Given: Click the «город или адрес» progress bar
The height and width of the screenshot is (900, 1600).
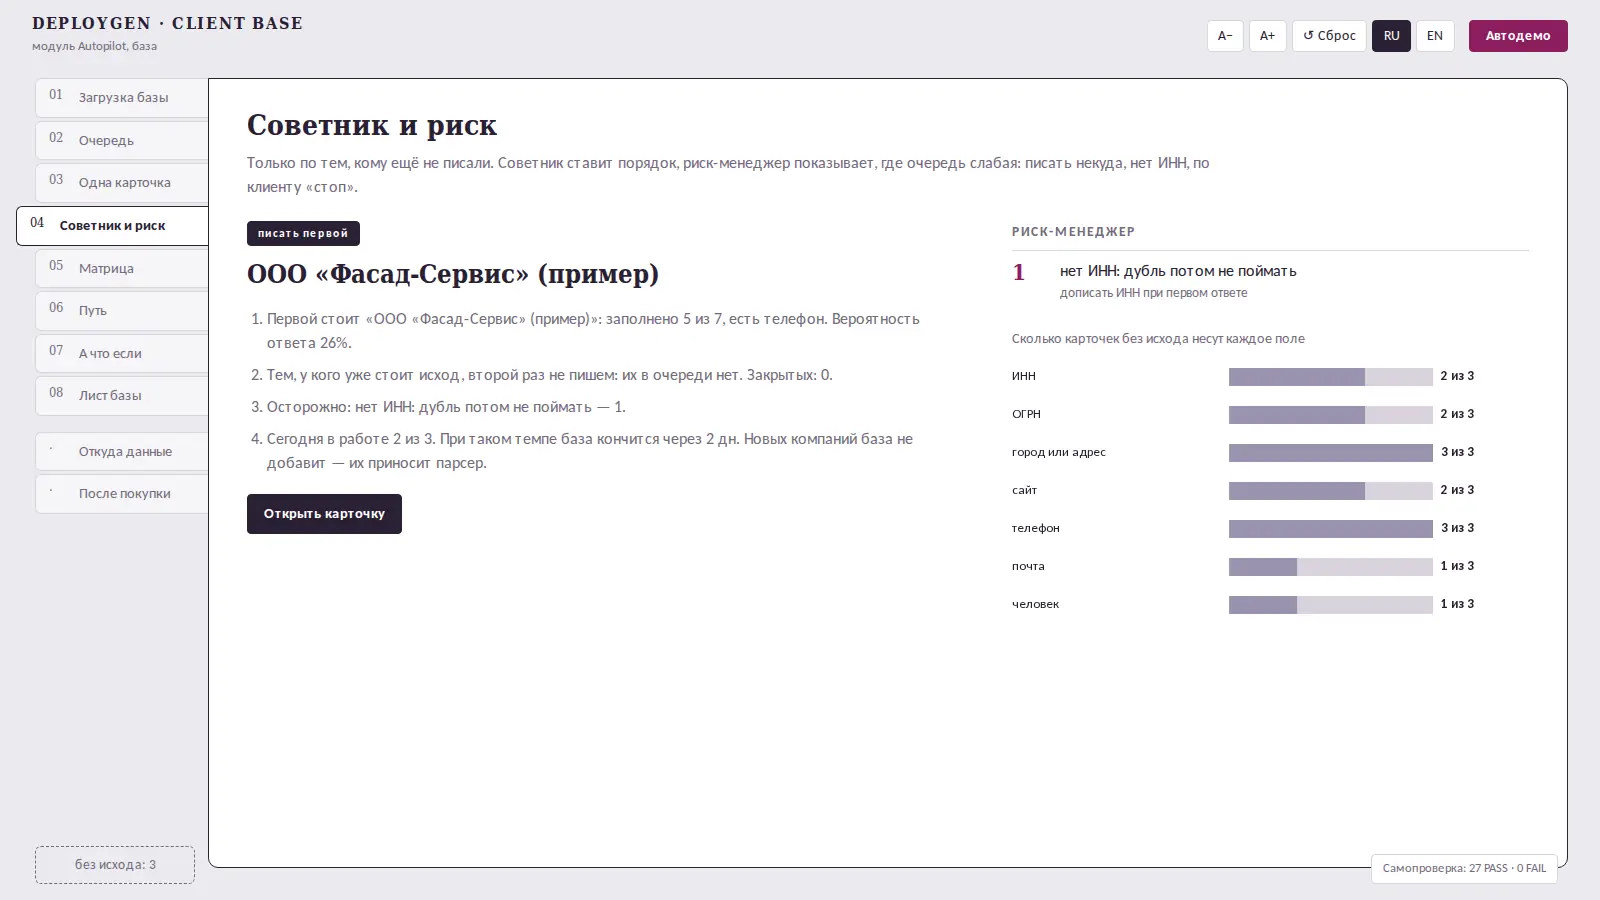Looking at the screenshot, I should coord(1330,453).
